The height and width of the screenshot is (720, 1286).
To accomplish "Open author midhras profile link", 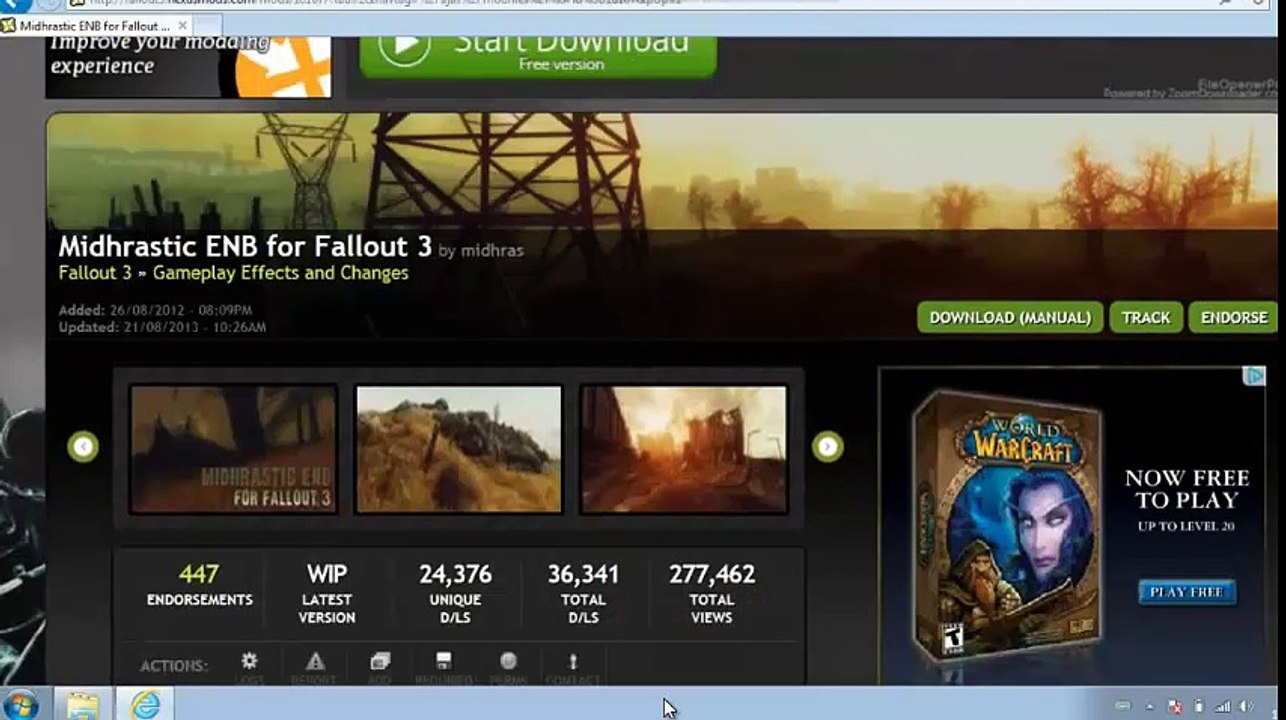I will pyautogui.click(x=492, y=250).
